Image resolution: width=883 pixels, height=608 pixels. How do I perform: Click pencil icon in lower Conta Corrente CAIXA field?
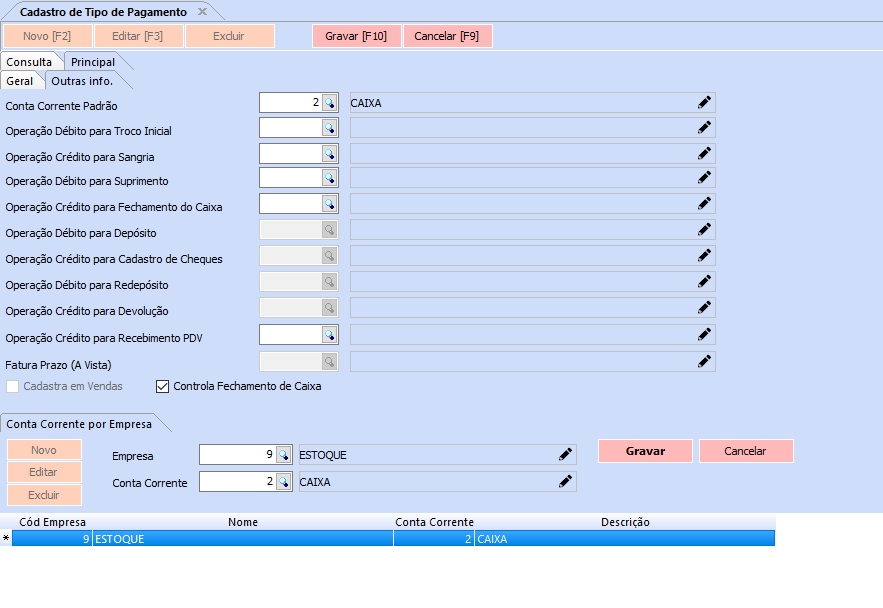565,482
